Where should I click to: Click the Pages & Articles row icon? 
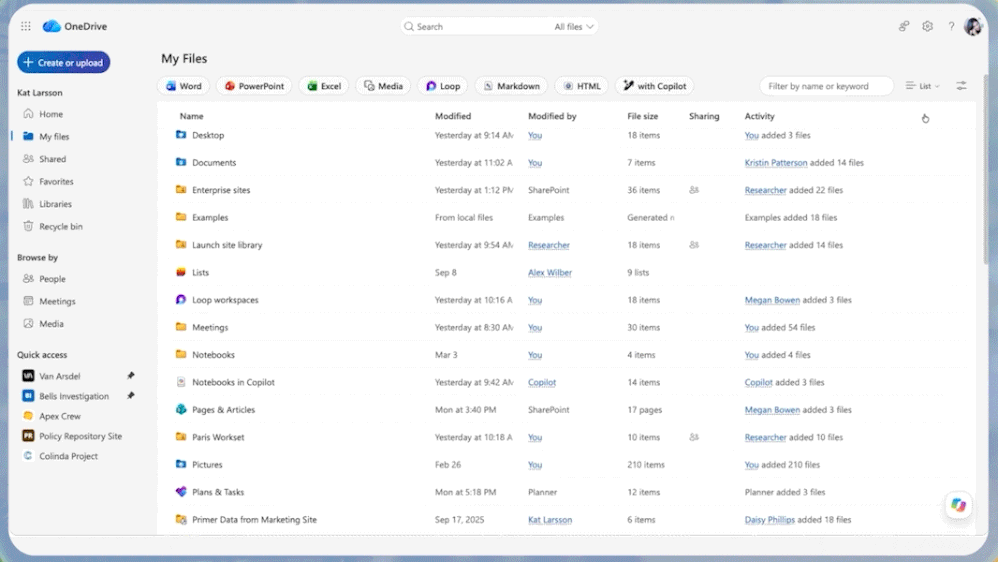click(181, 409)
